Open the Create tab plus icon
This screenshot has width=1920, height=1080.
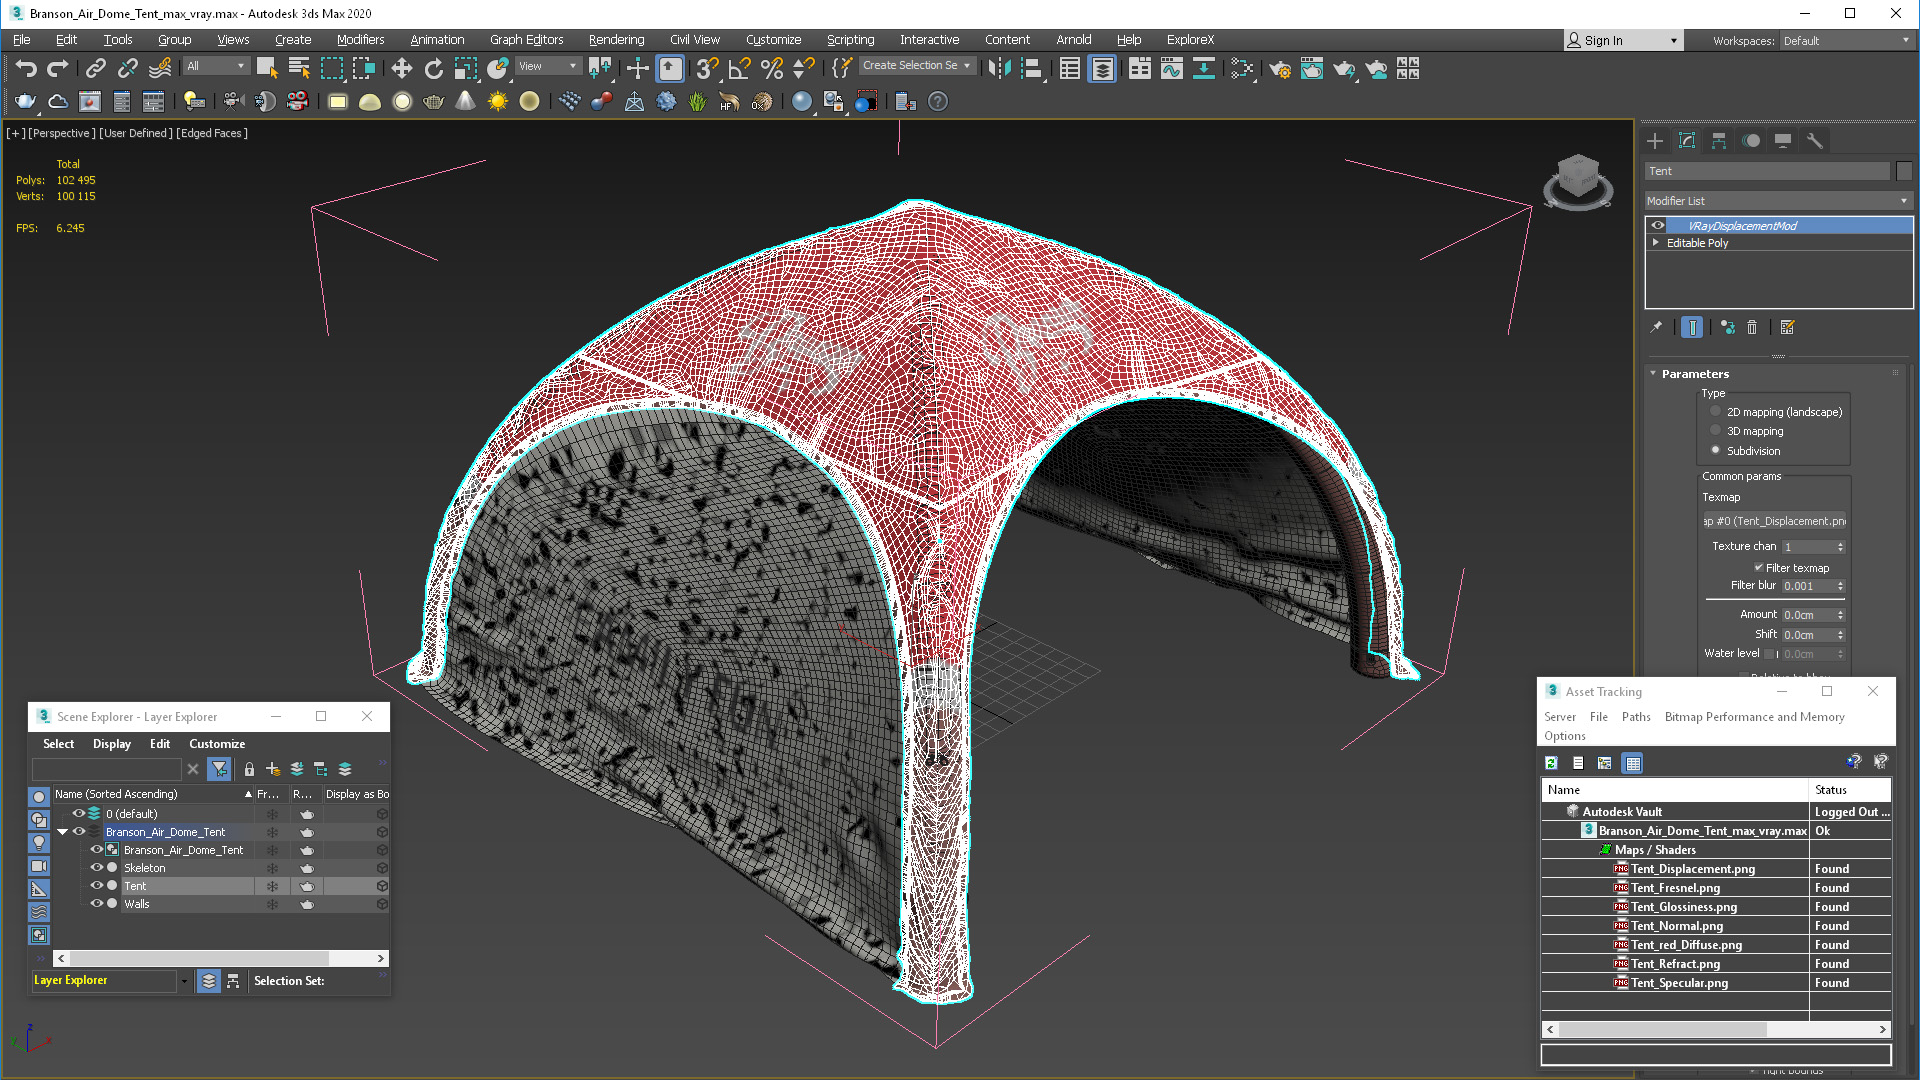coord(1655,141)
